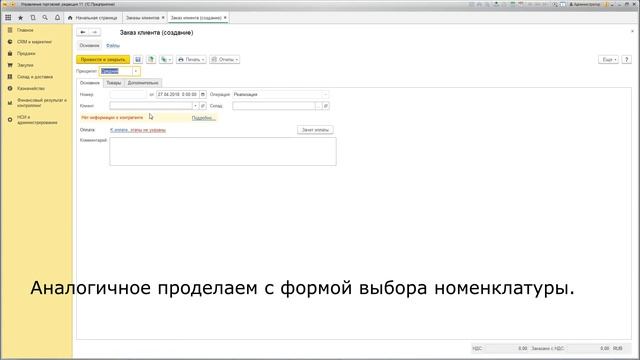Screen dimensions: 640x360
Task: Click open icon next to Склад field
Action: click(326, 106)
